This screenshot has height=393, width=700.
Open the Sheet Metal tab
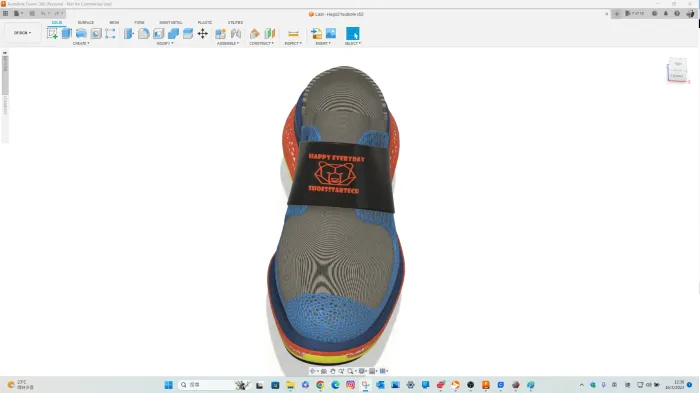171,22
